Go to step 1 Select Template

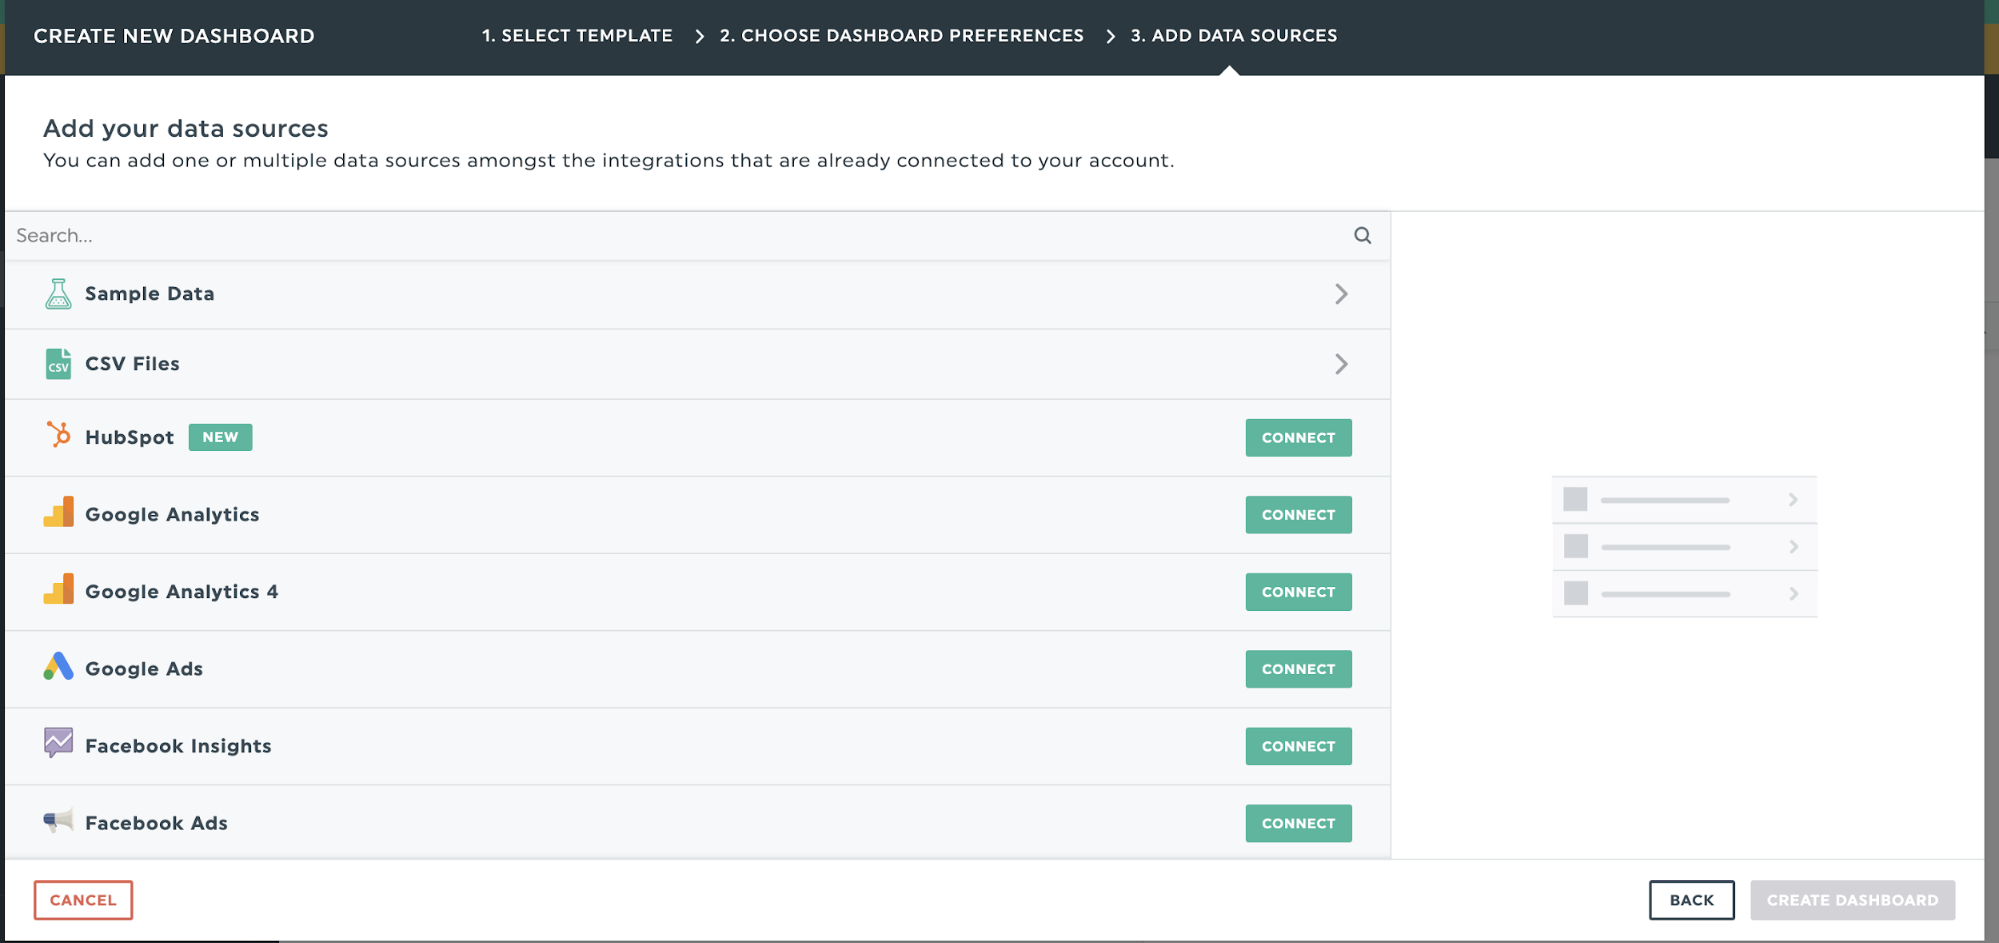(577, 36)
